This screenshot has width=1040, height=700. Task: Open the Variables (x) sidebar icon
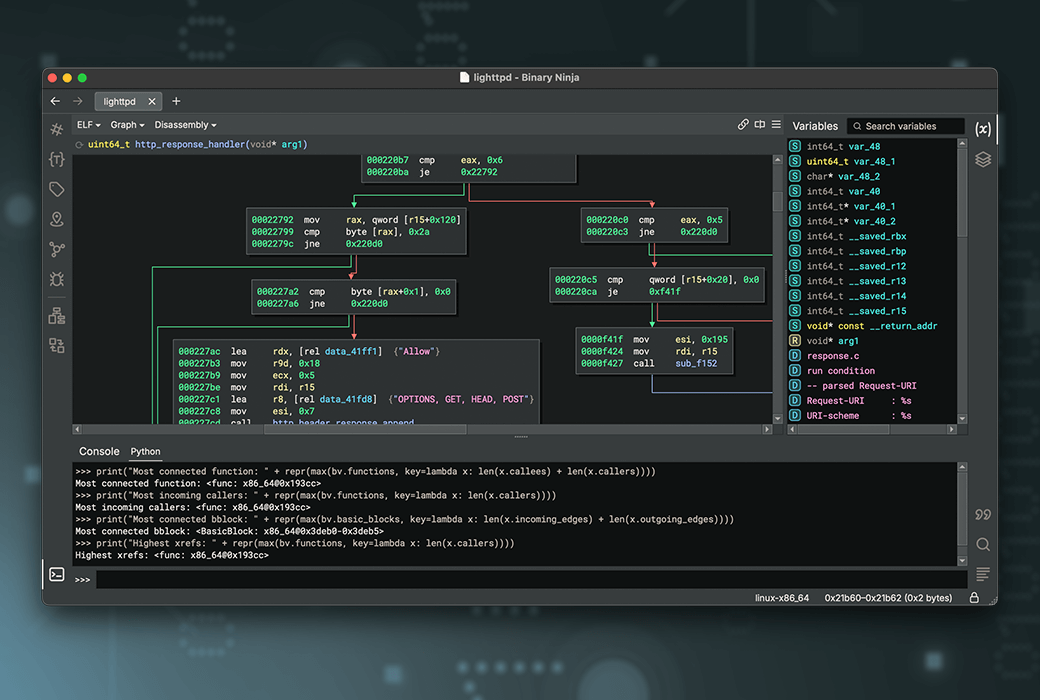(983, 129)
